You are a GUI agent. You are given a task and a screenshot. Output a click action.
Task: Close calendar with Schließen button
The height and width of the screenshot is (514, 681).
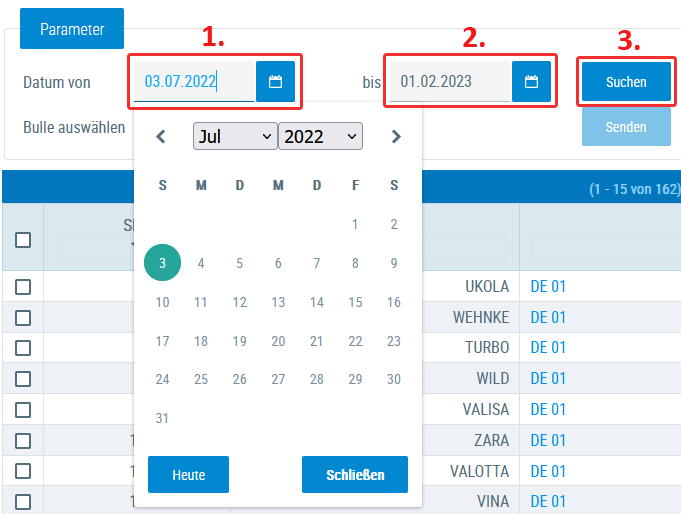pos(354,475)
